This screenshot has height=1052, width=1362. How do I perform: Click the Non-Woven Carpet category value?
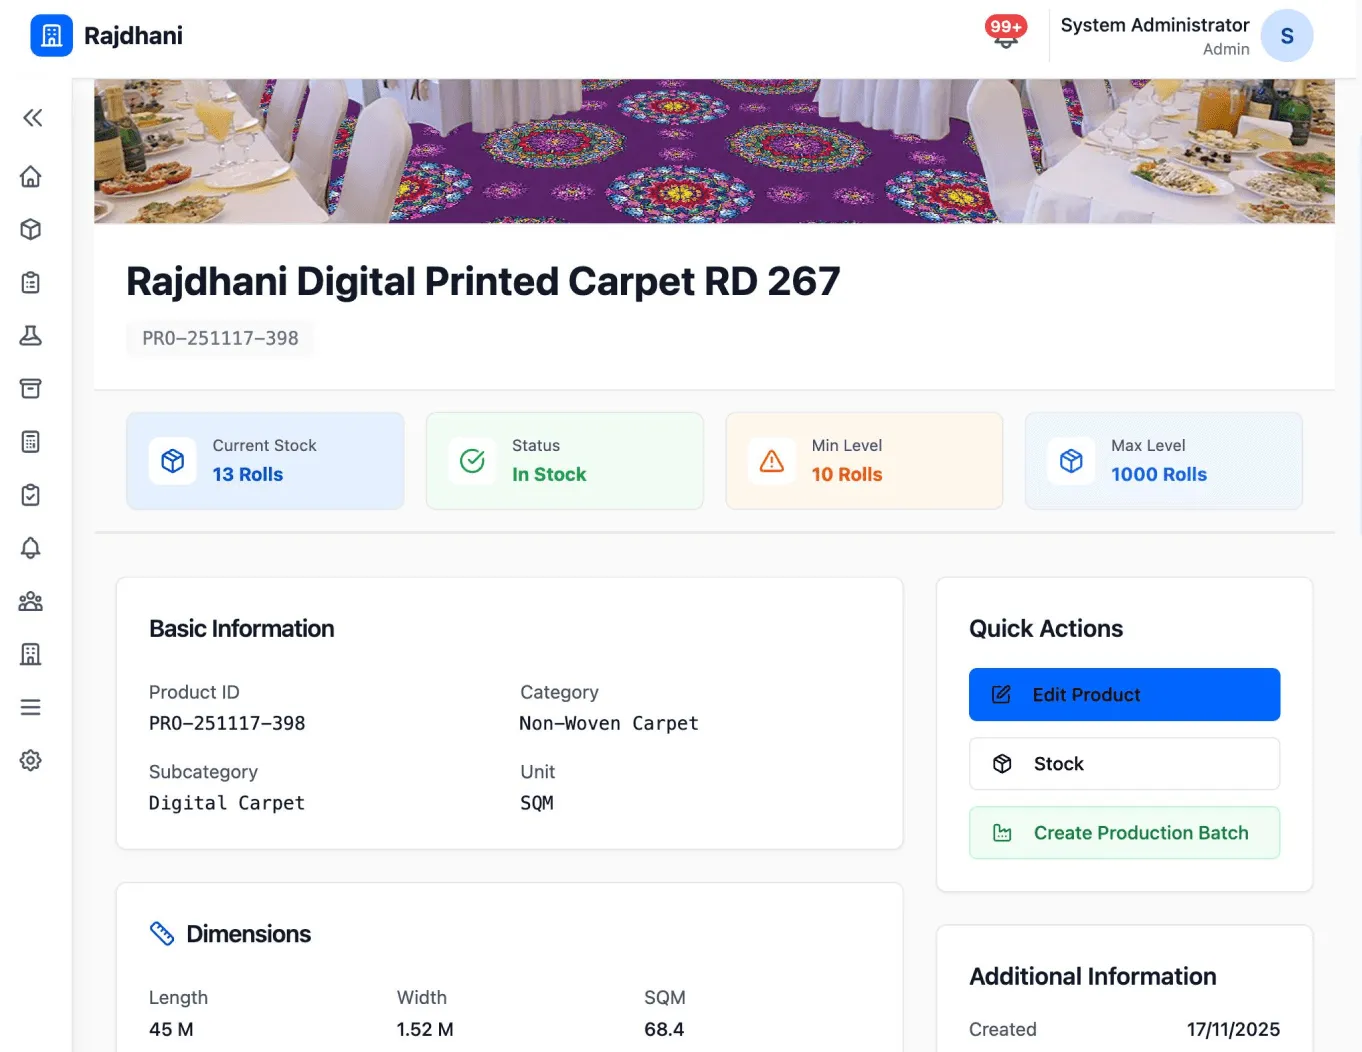click(609, 723)
